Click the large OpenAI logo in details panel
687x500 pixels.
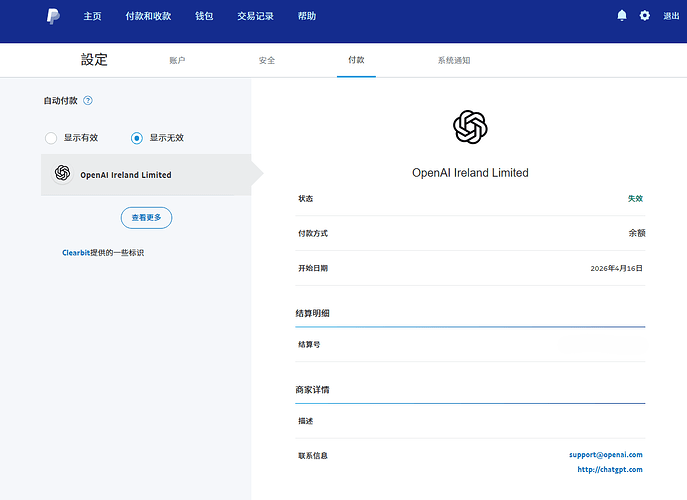470,127
